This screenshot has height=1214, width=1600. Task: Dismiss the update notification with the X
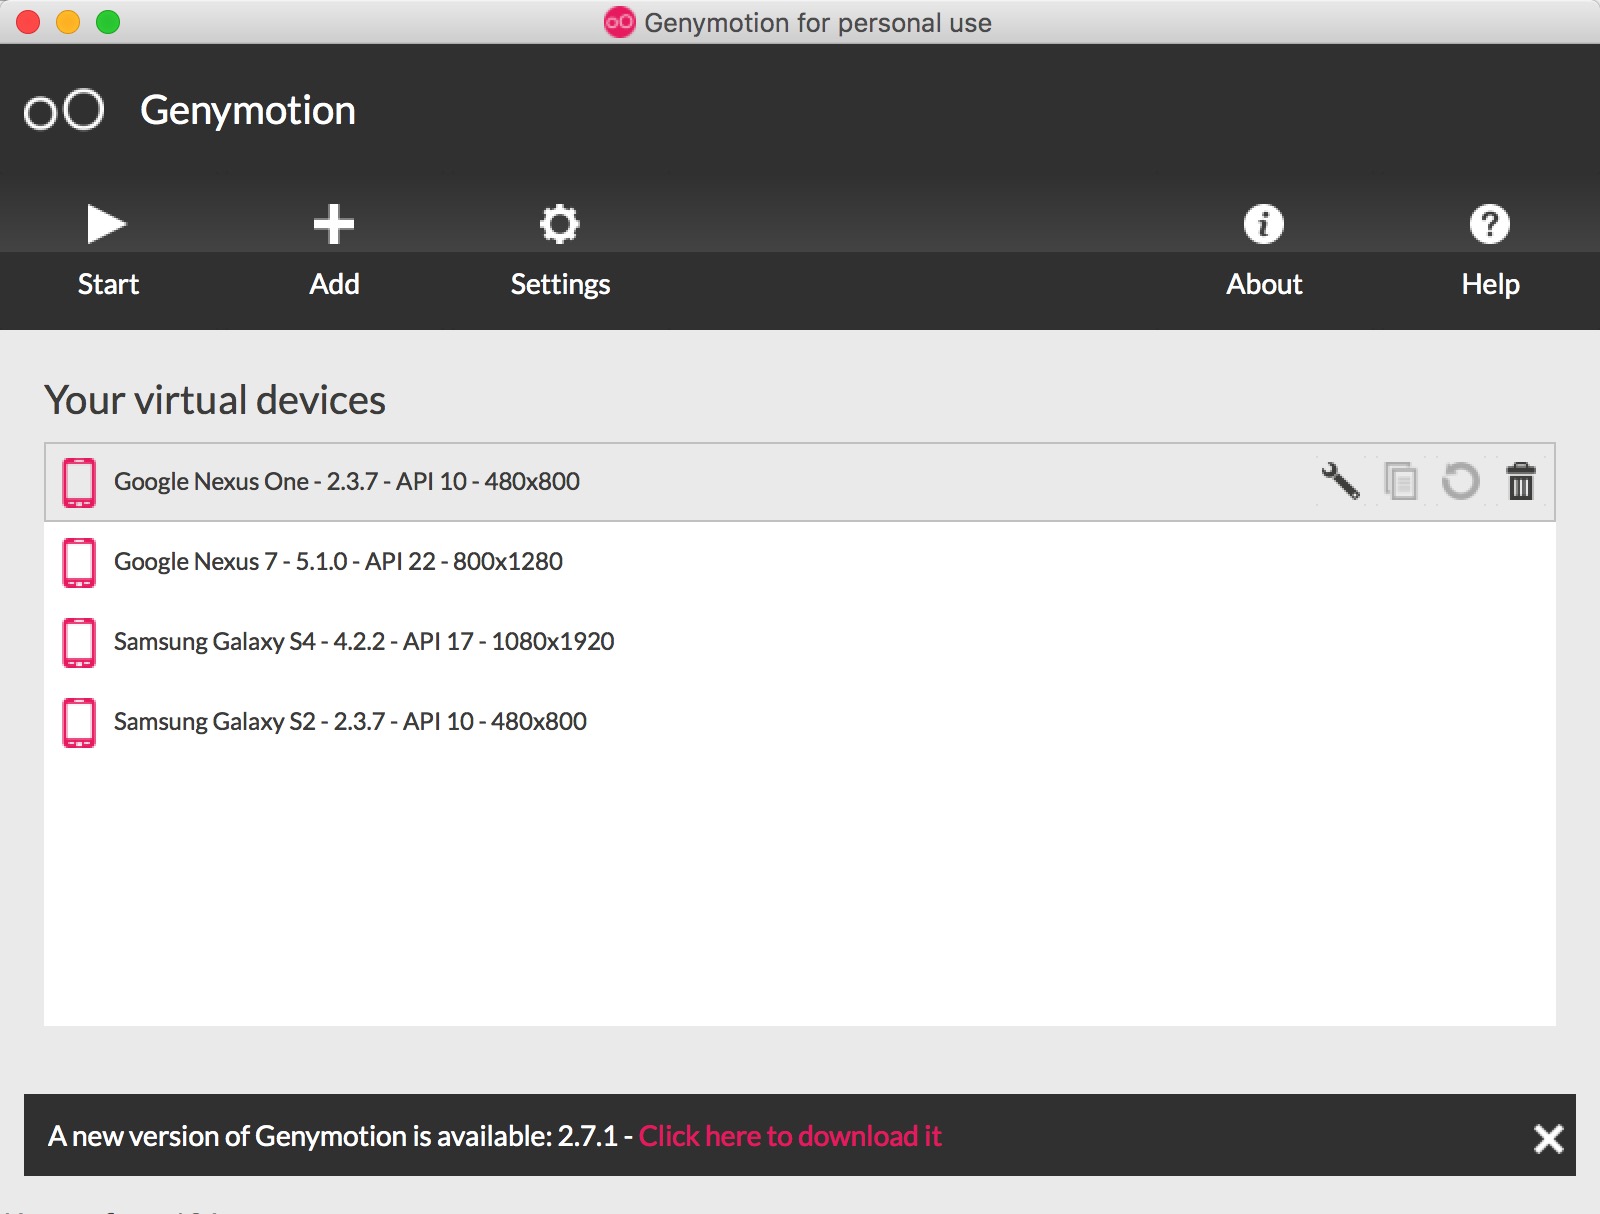click(x=1548, y=1138)
